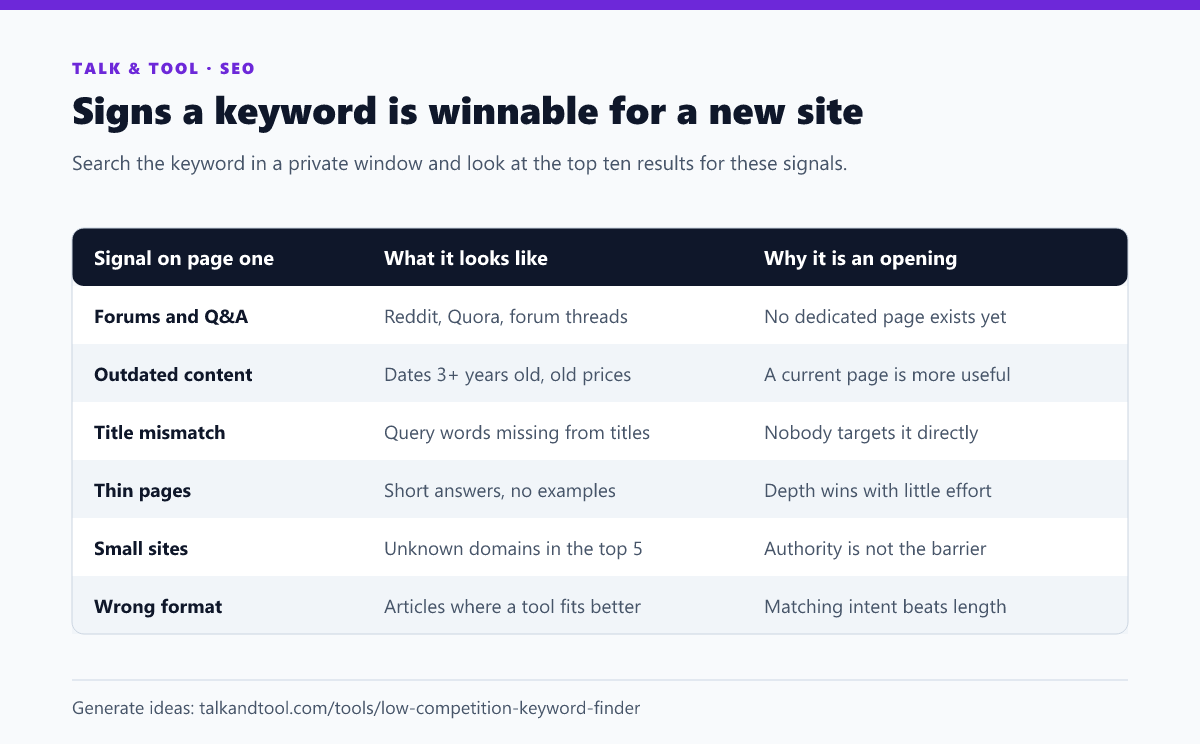The image size is (1200, 744).
Task: Click 'Dates 3+ years old, old prices'
Action: [508, 374]
